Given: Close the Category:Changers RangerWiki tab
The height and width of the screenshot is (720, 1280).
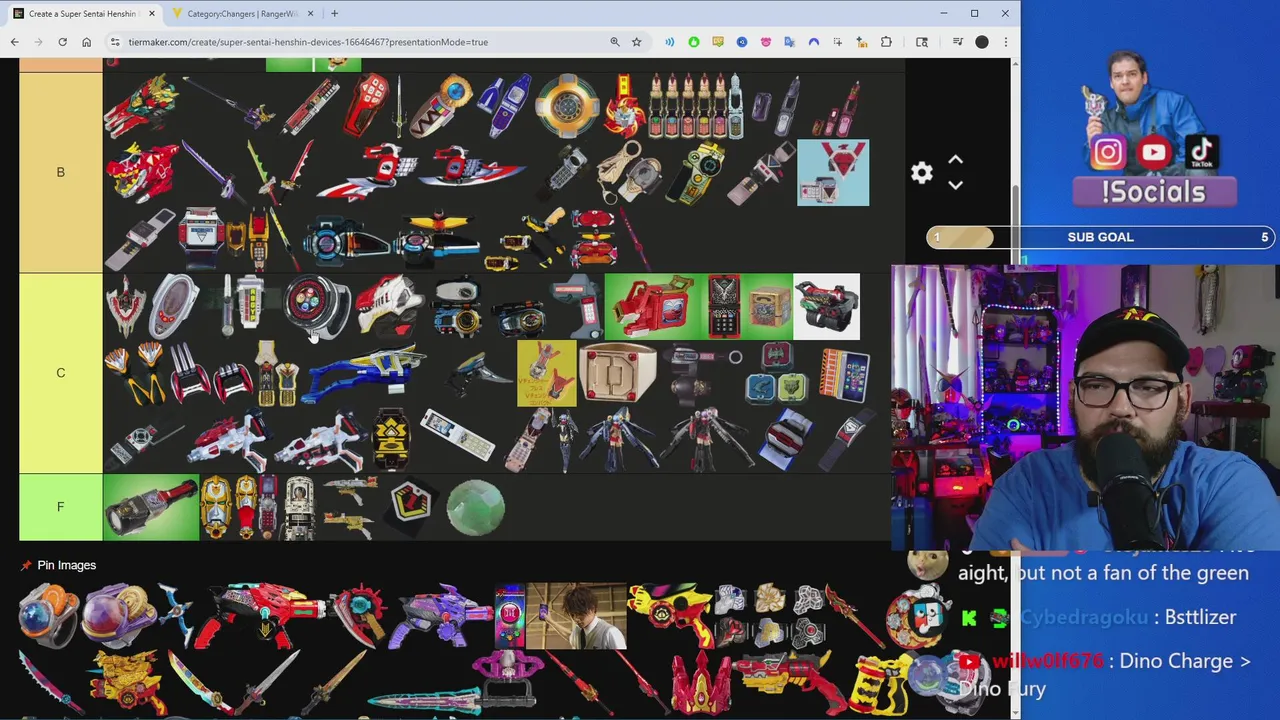Looking at the screenshot, I should tap(310, 14).
